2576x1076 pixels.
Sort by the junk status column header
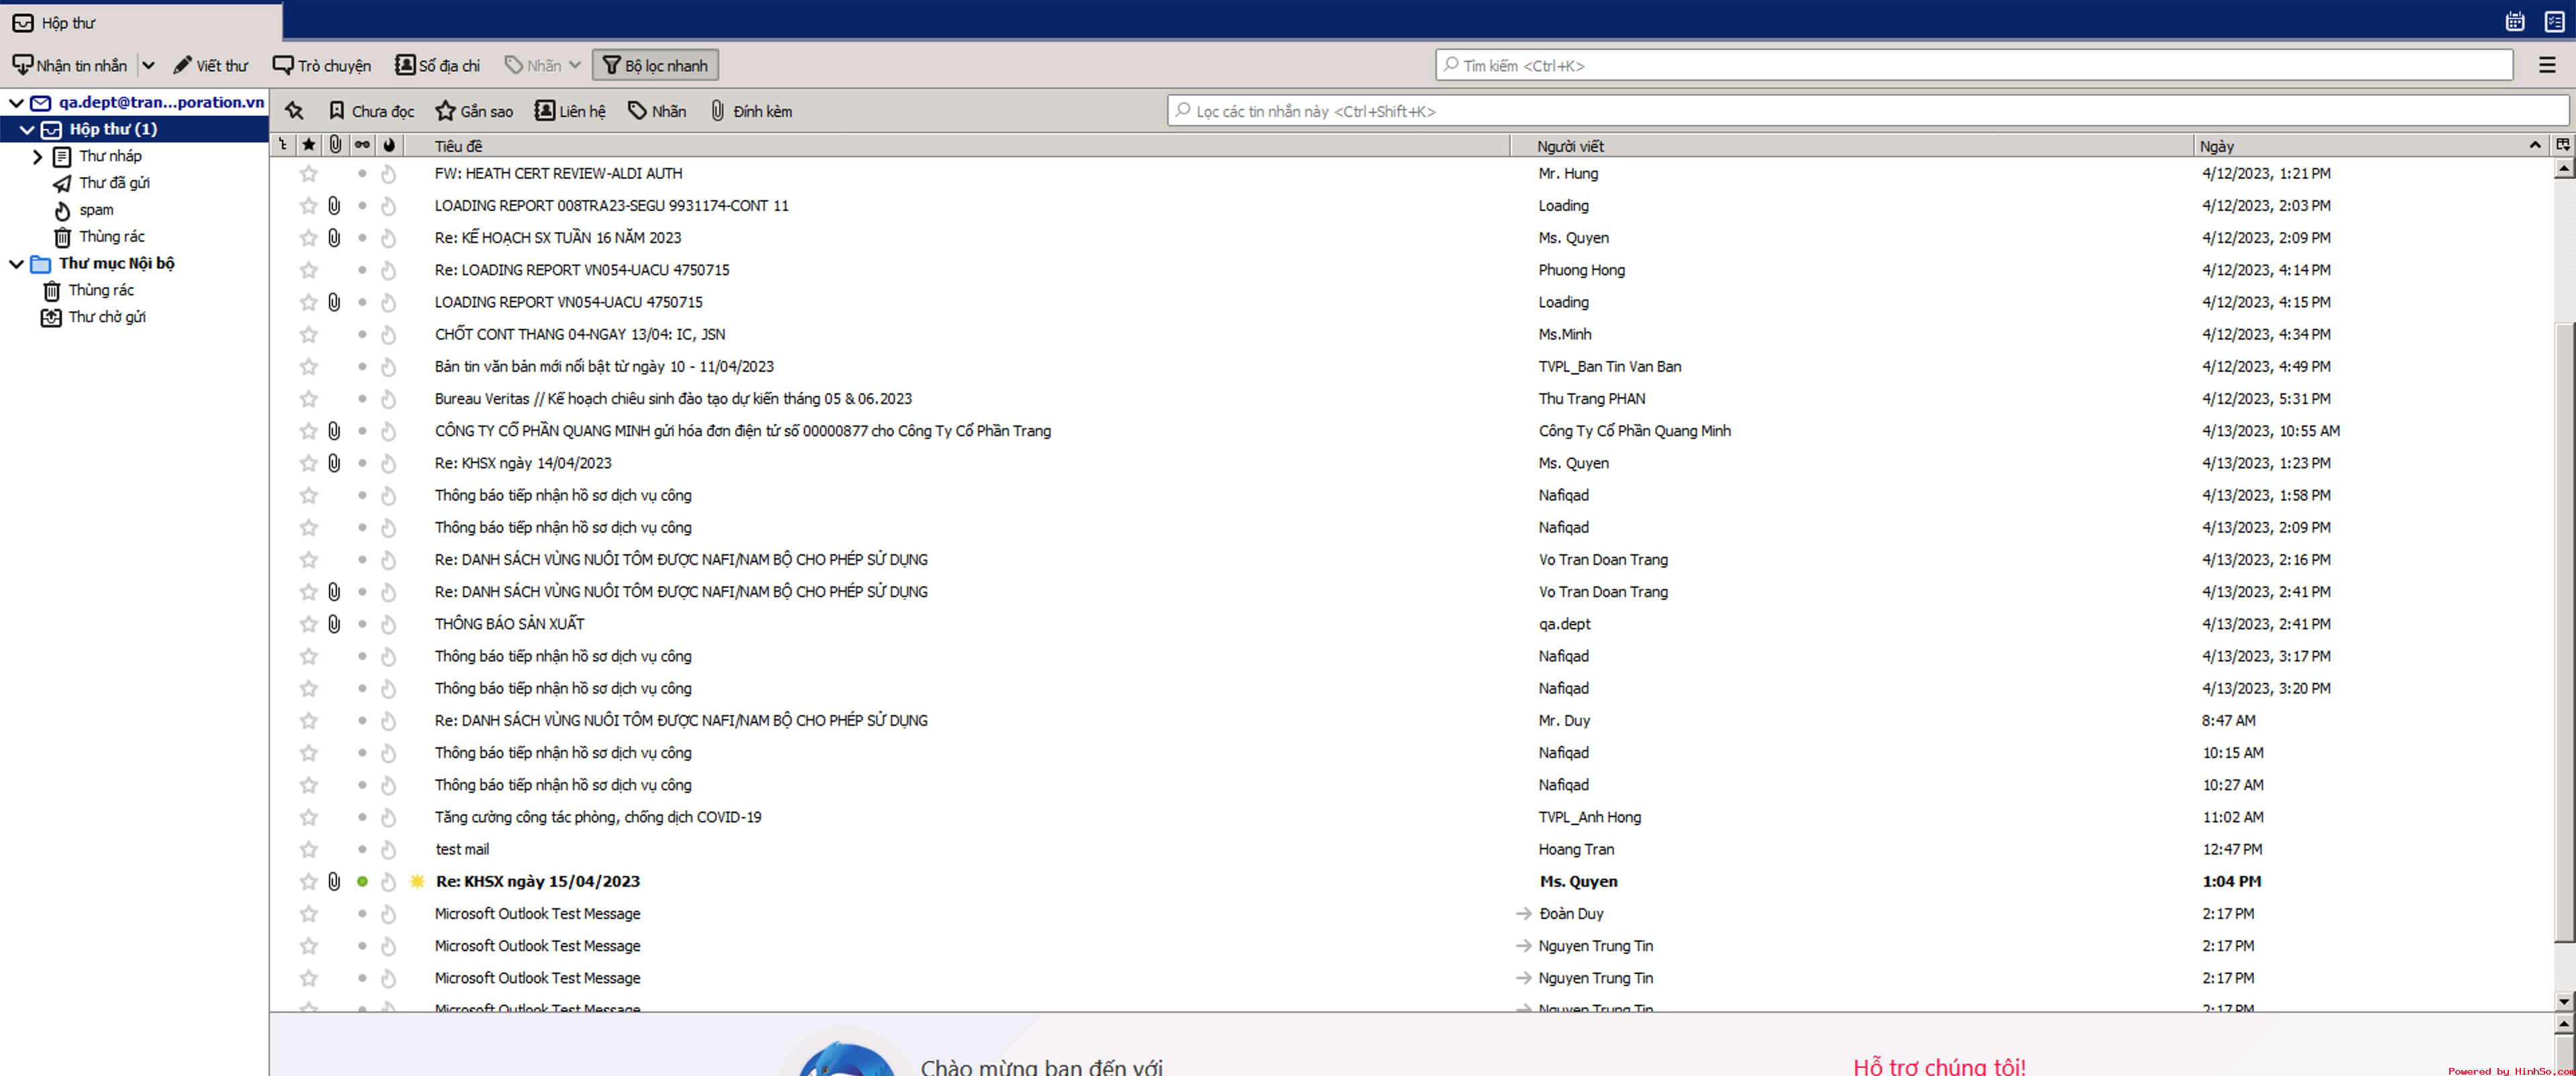coord(389,145)
